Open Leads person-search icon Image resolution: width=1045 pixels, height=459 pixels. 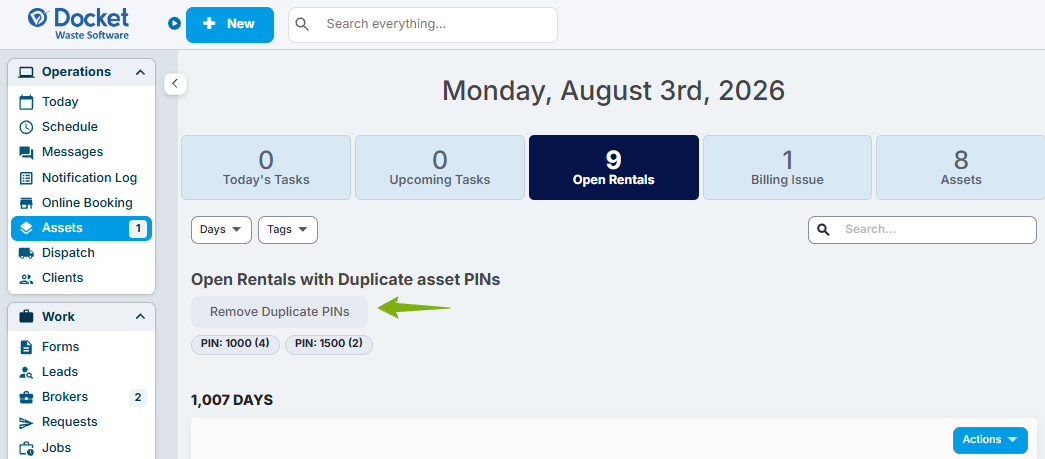click(x=26, y=372)
